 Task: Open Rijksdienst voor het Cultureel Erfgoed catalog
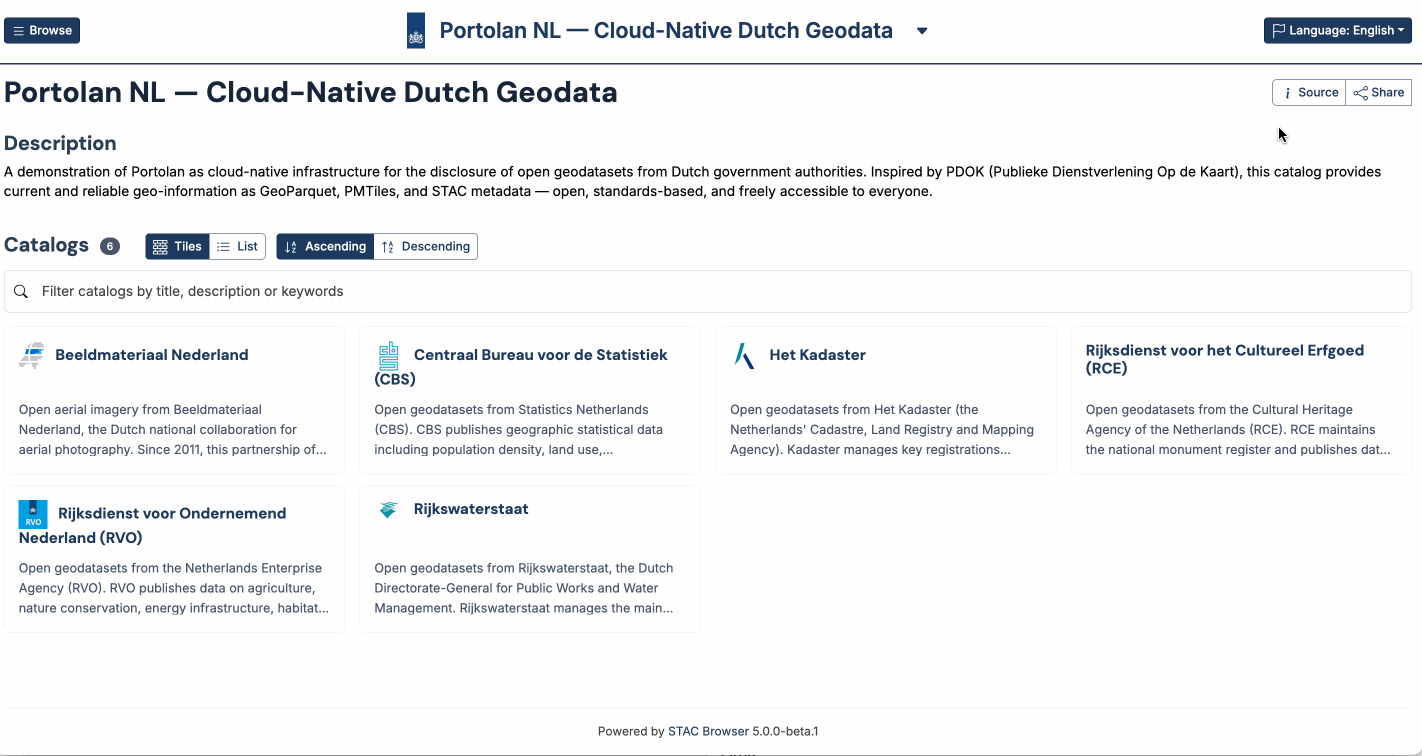point(1225,359)
